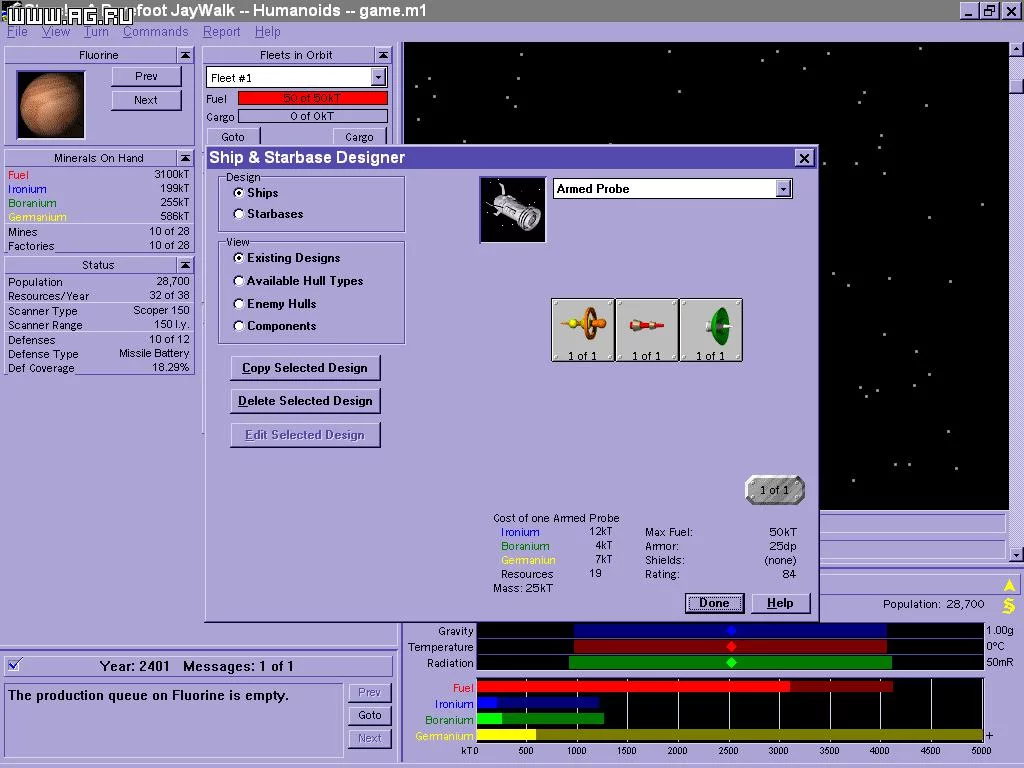
Task: Click the Goto button beside the message box
Action: click(370, 715)
